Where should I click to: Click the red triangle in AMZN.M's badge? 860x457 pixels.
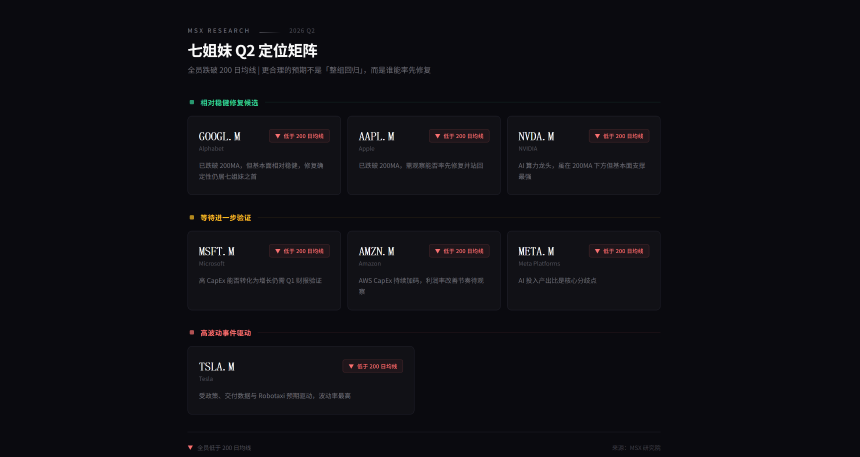coord(437,251)
